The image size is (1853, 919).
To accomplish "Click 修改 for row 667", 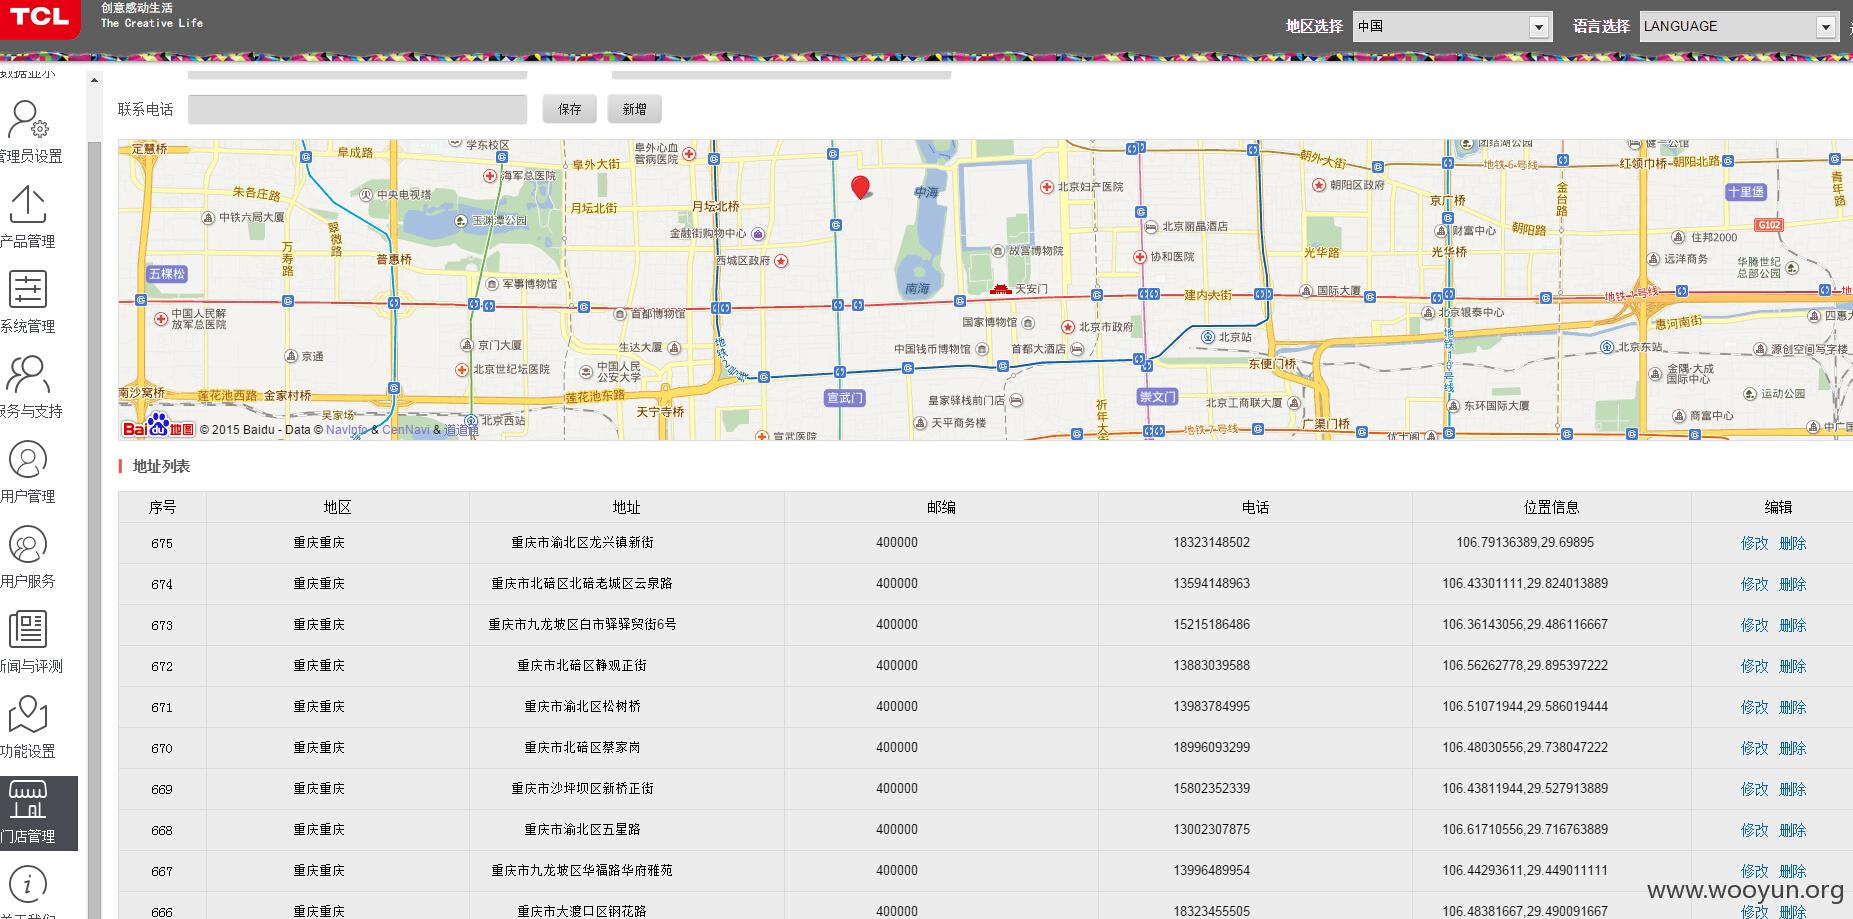I will 1755,871.
